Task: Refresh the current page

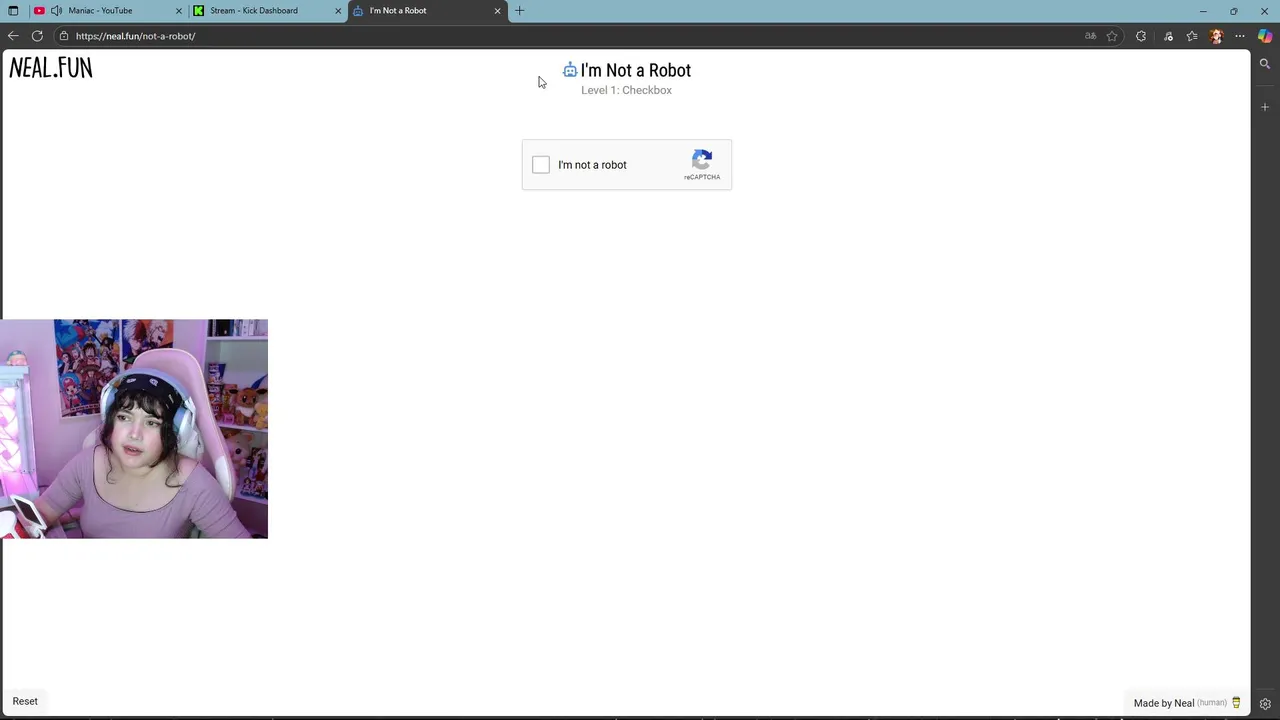Action: pos(37,36)
